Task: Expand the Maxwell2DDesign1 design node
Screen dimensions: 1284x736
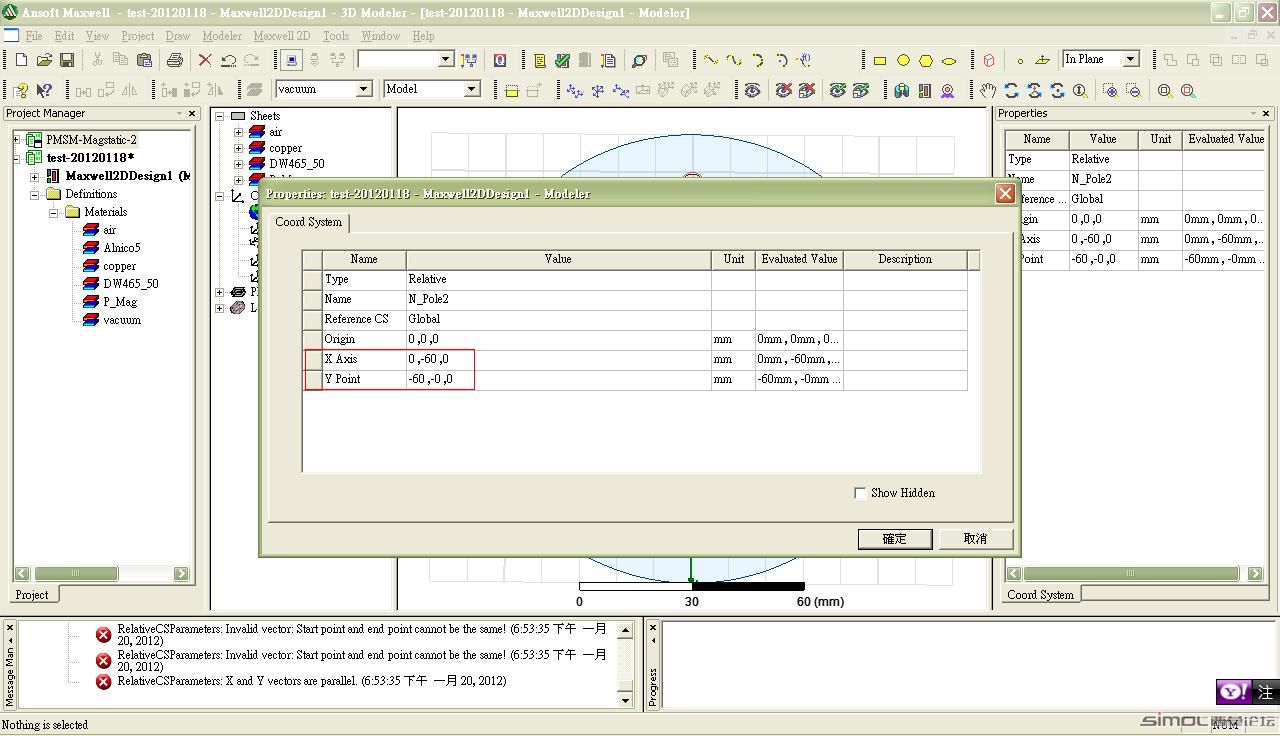Action: click(35, 176)
